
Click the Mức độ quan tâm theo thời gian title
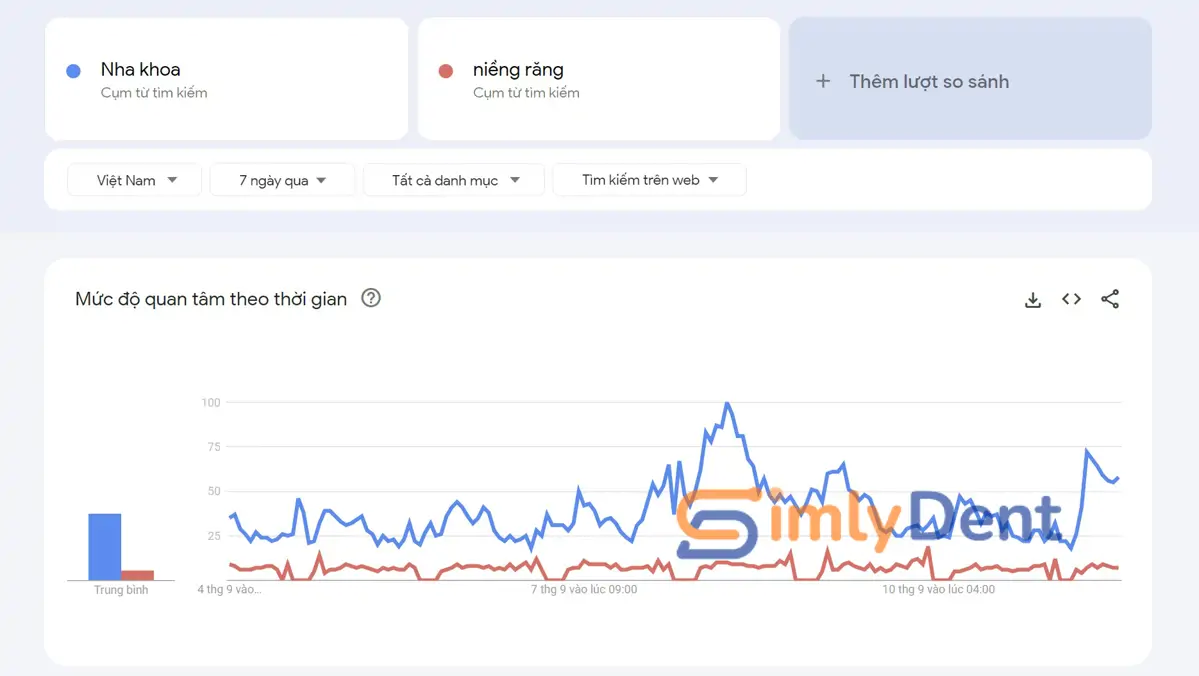[x=211, y=299]
